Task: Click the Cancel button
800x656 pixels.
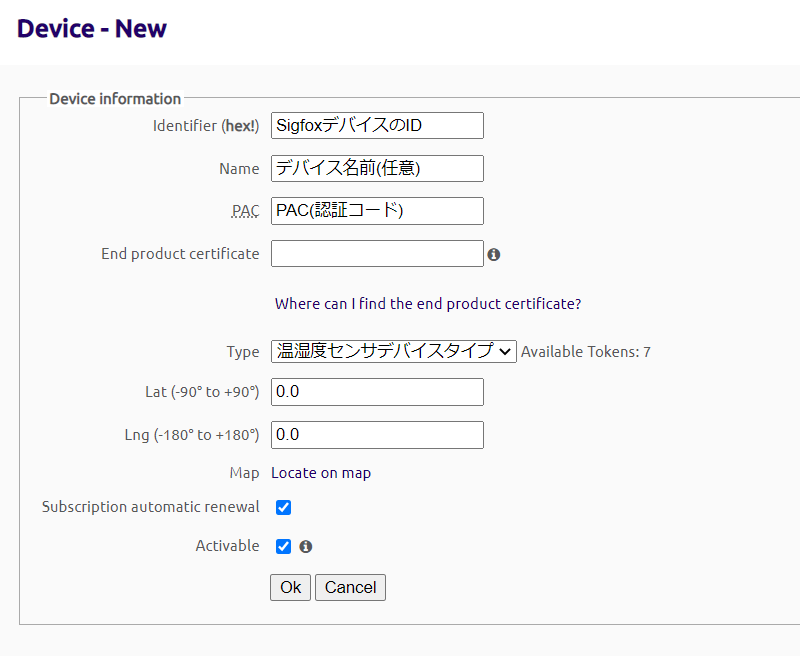Action: [x=351, y=587]
